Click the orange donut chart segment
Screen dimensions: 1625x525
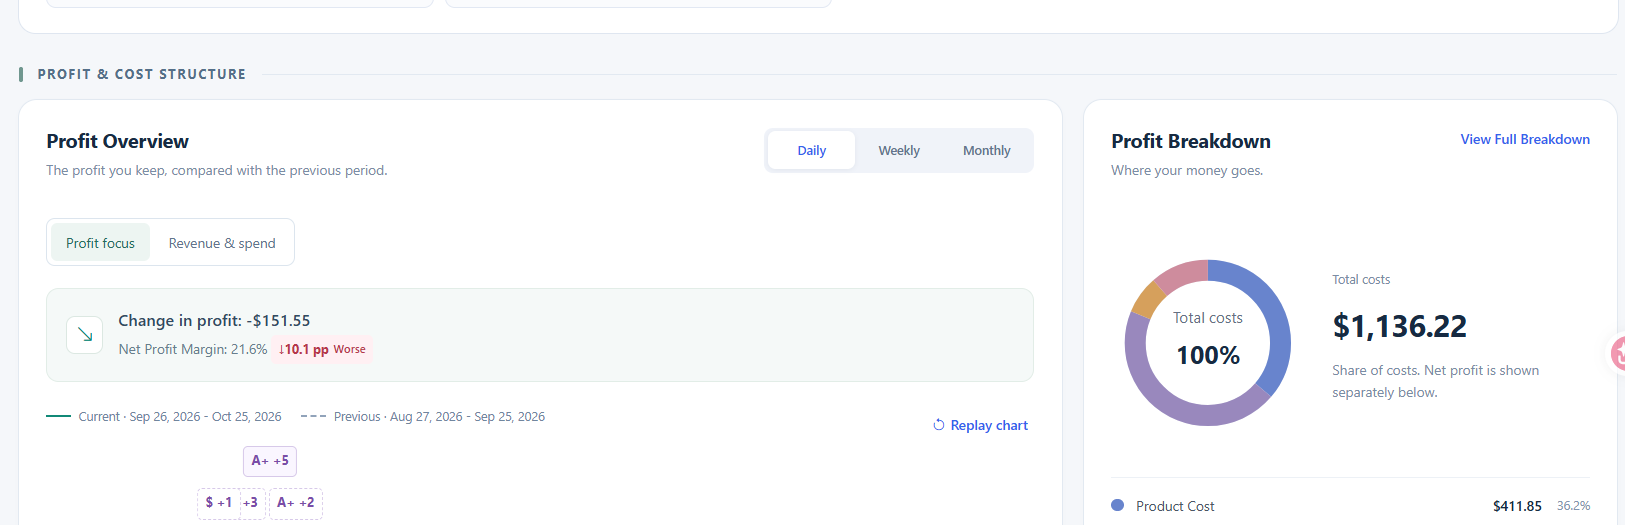tap(1147, 299)
